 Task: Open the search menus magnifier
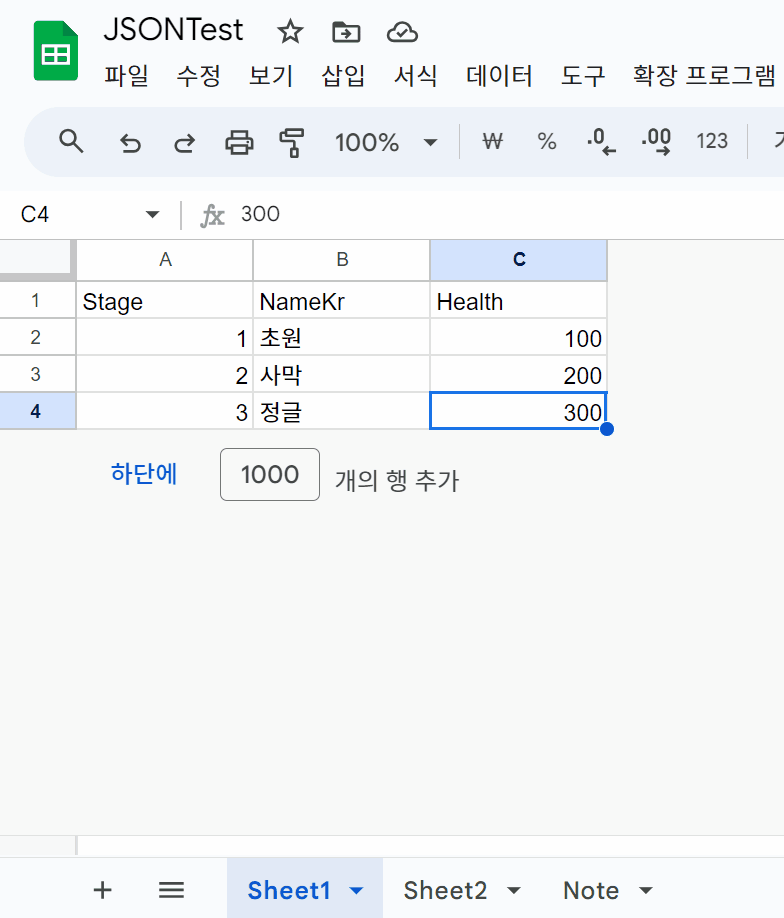coord(71,142)
